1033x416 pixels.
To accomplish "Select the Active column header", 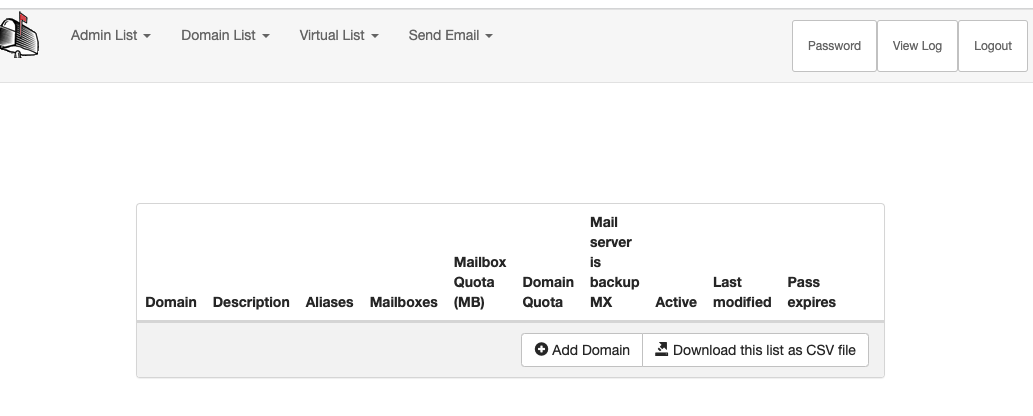I will (x=676, y=302).
